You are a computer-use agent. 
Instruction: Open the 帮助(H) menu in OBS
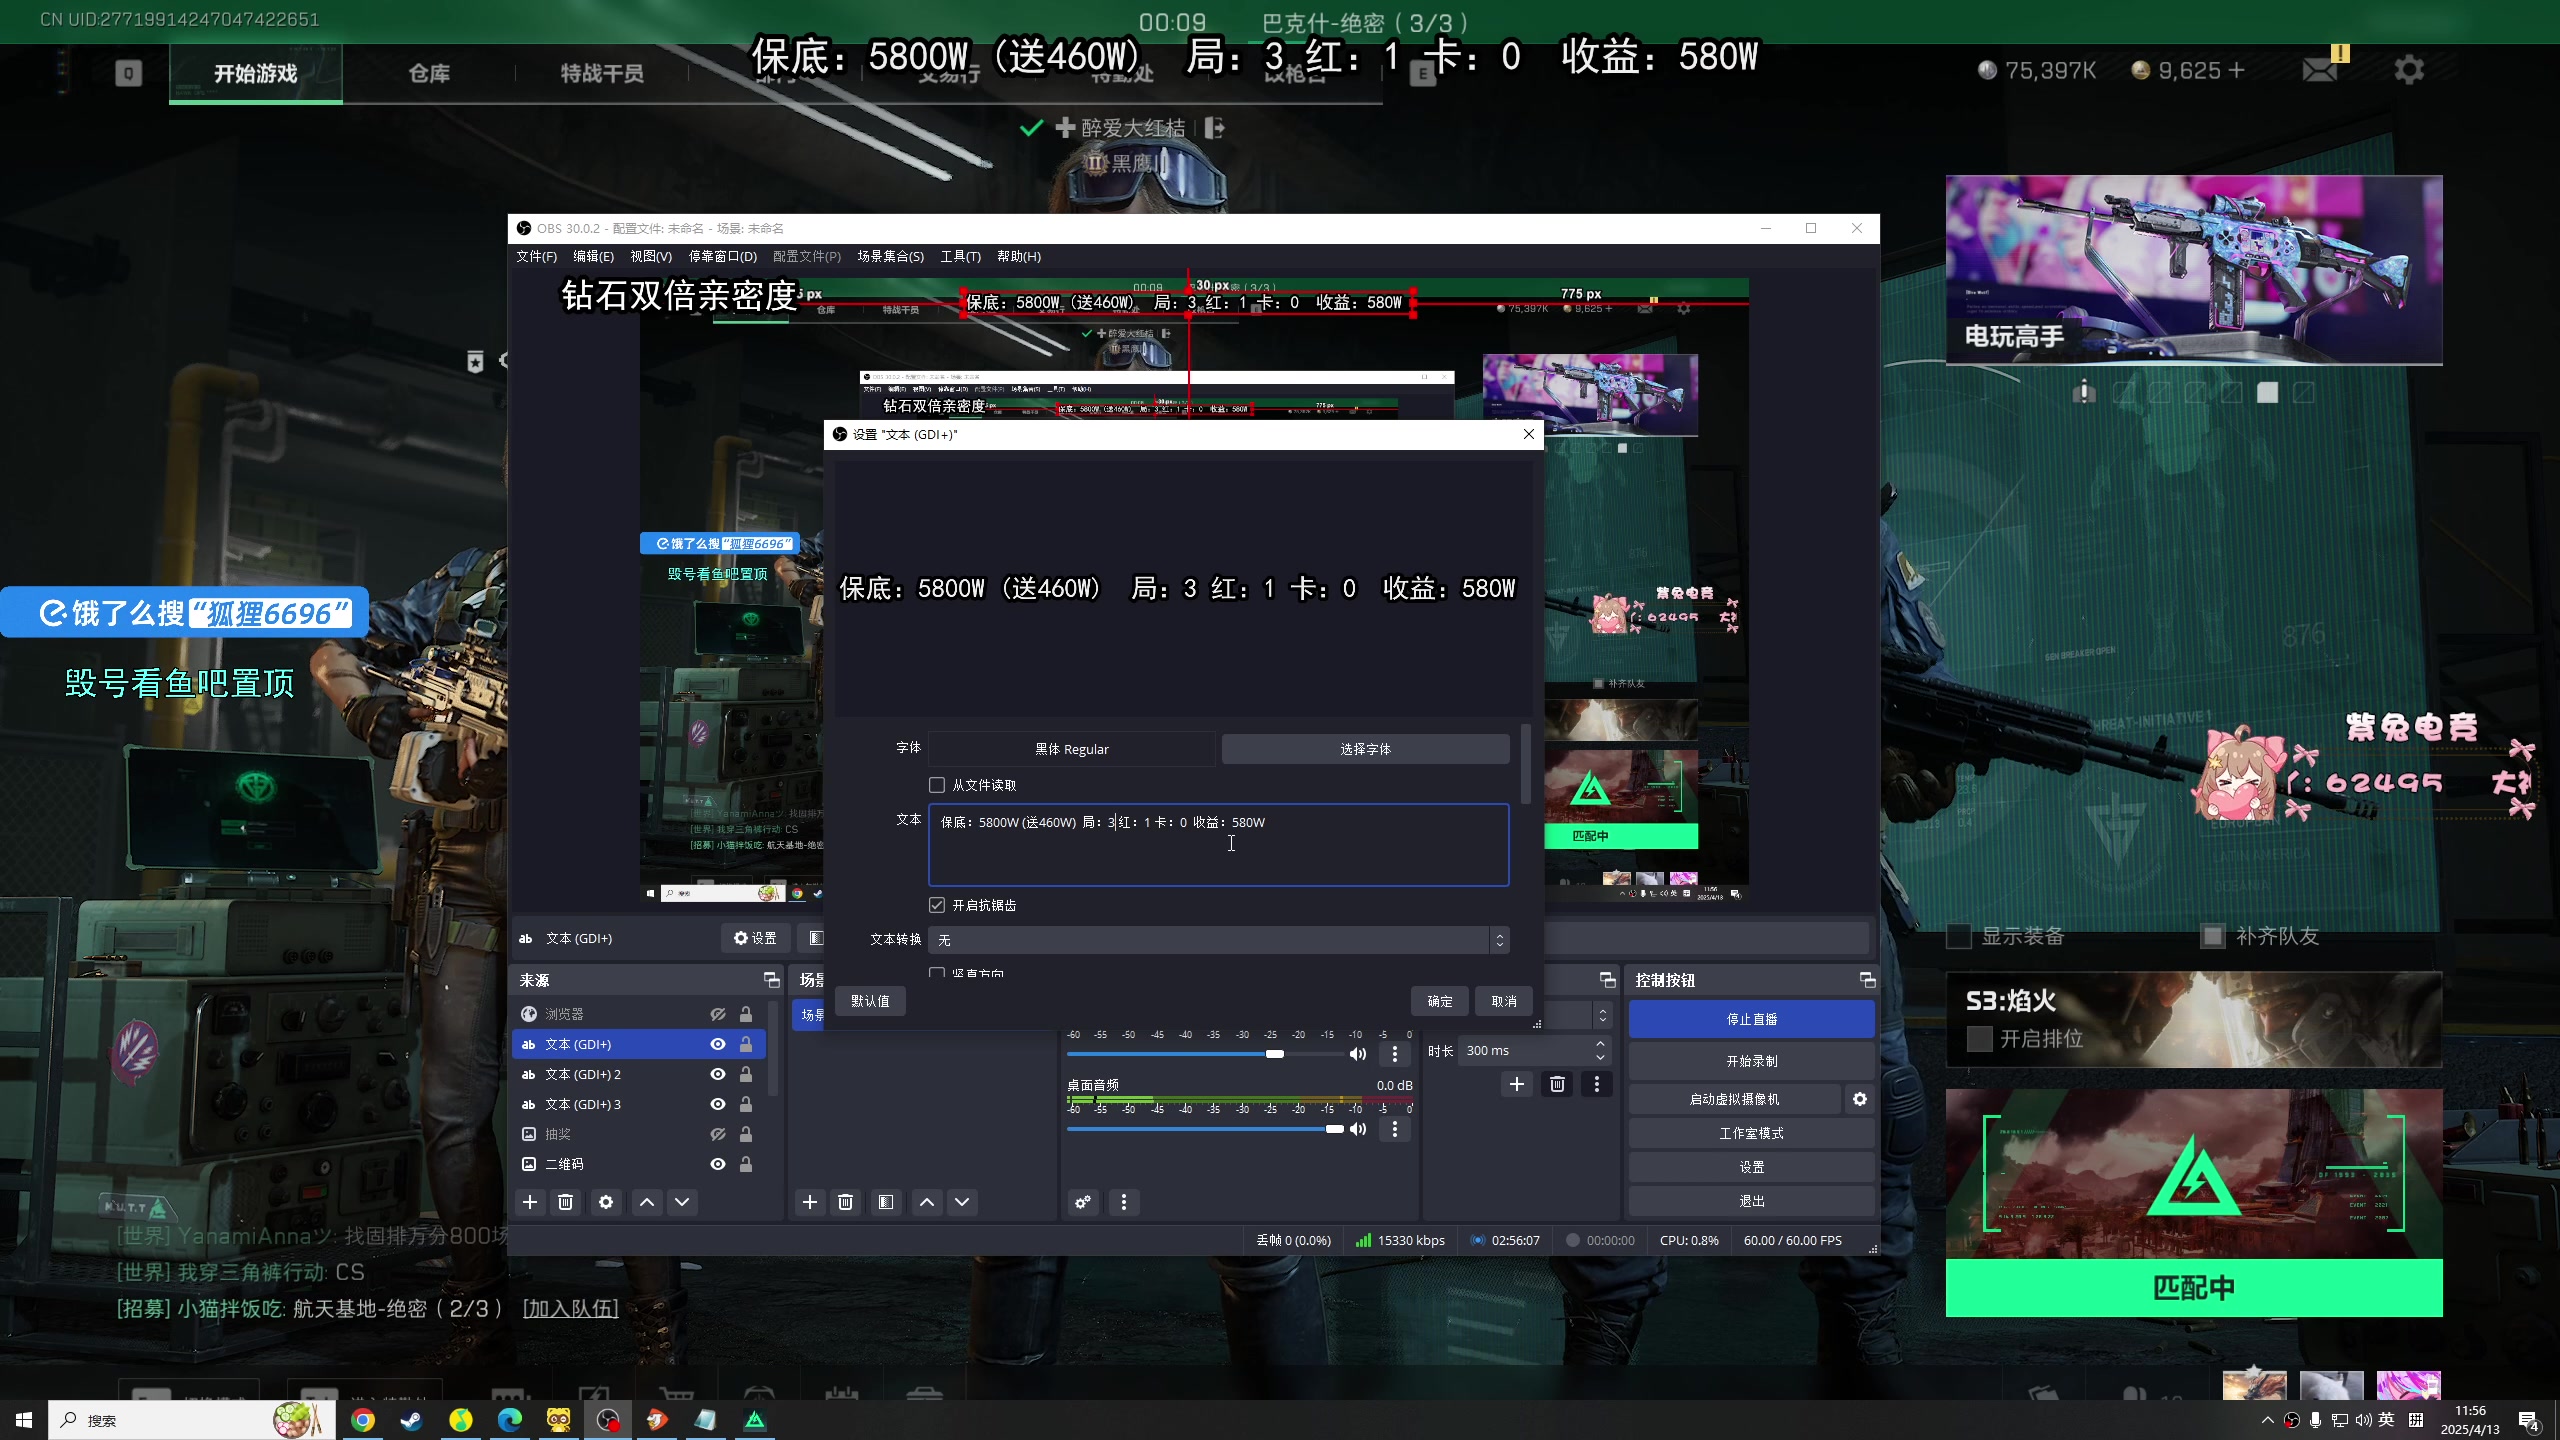1018,256
